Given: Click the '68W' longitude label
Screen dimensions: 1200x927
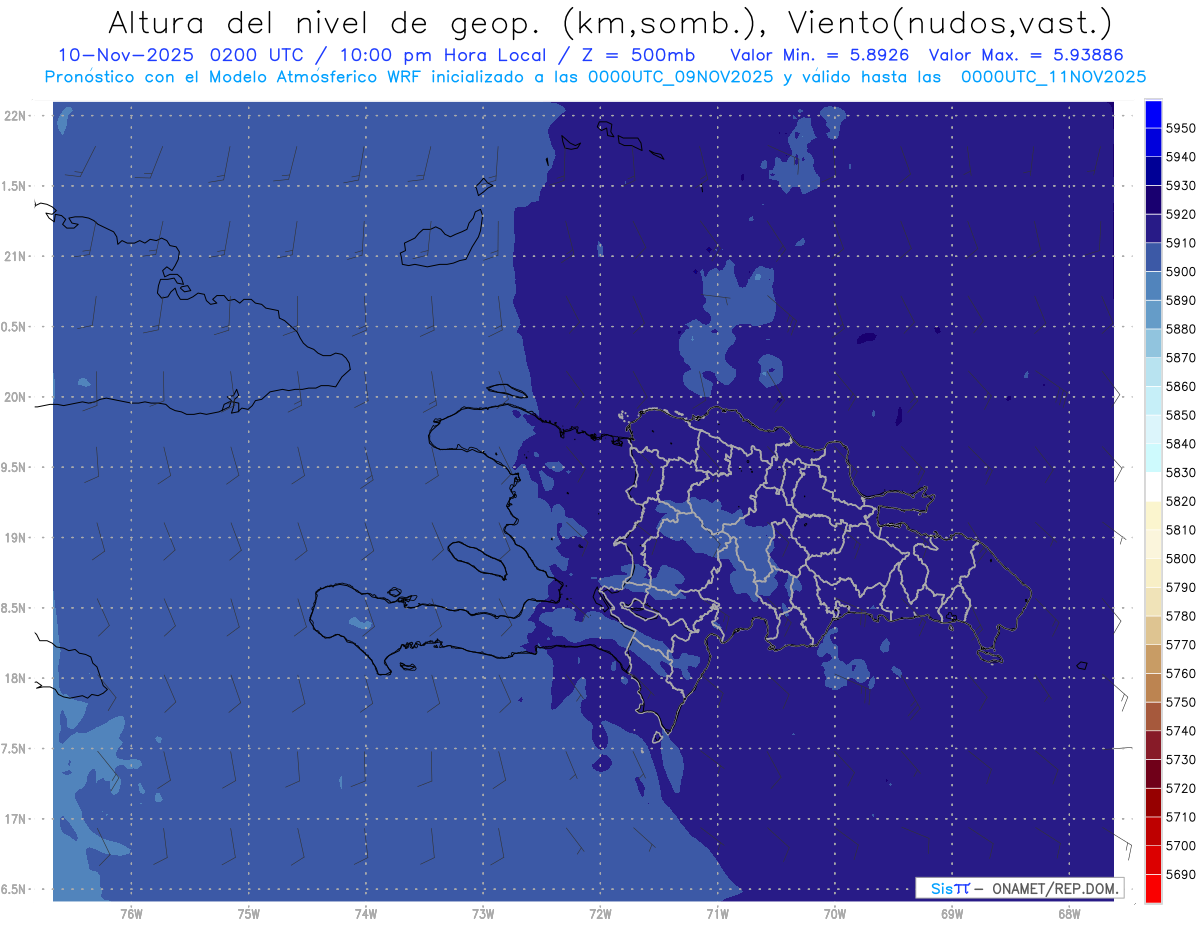Looking at the screenshot, I should (x=1069, y=914).
